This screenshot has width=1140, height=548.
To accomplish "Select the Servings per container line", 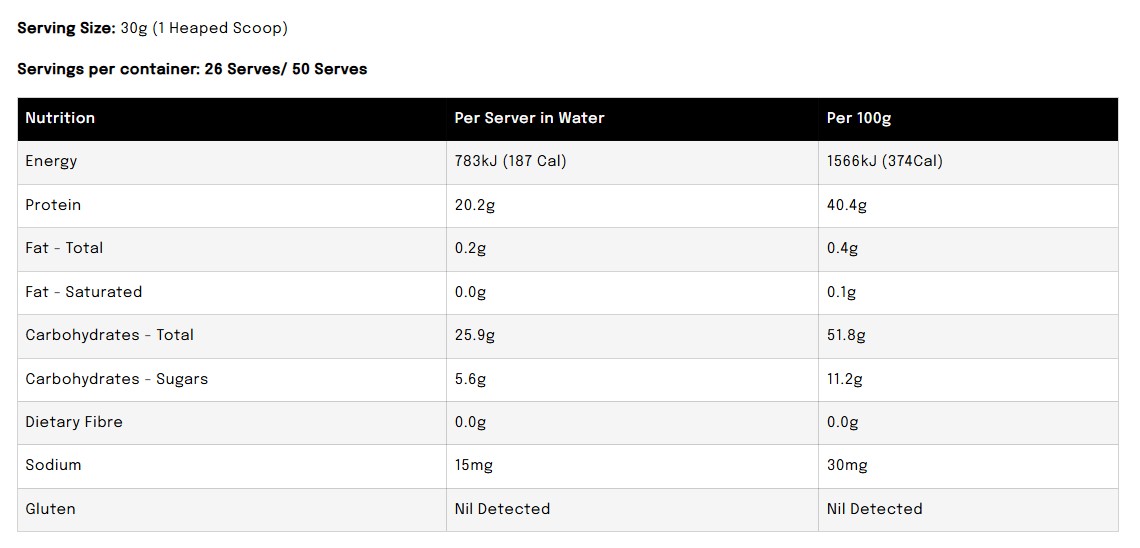I will point(192,70).
